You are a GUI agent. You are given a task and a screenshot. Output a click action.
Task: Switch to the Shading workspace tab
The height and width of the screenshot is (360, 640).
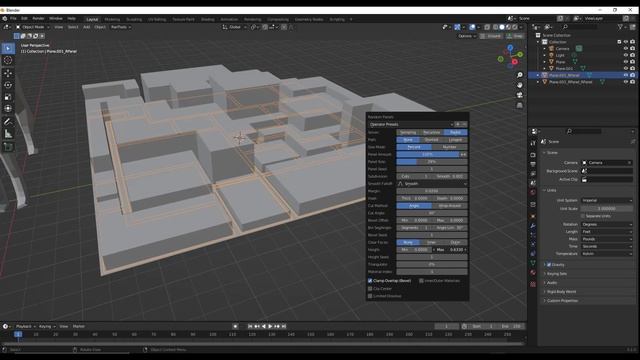207,19
